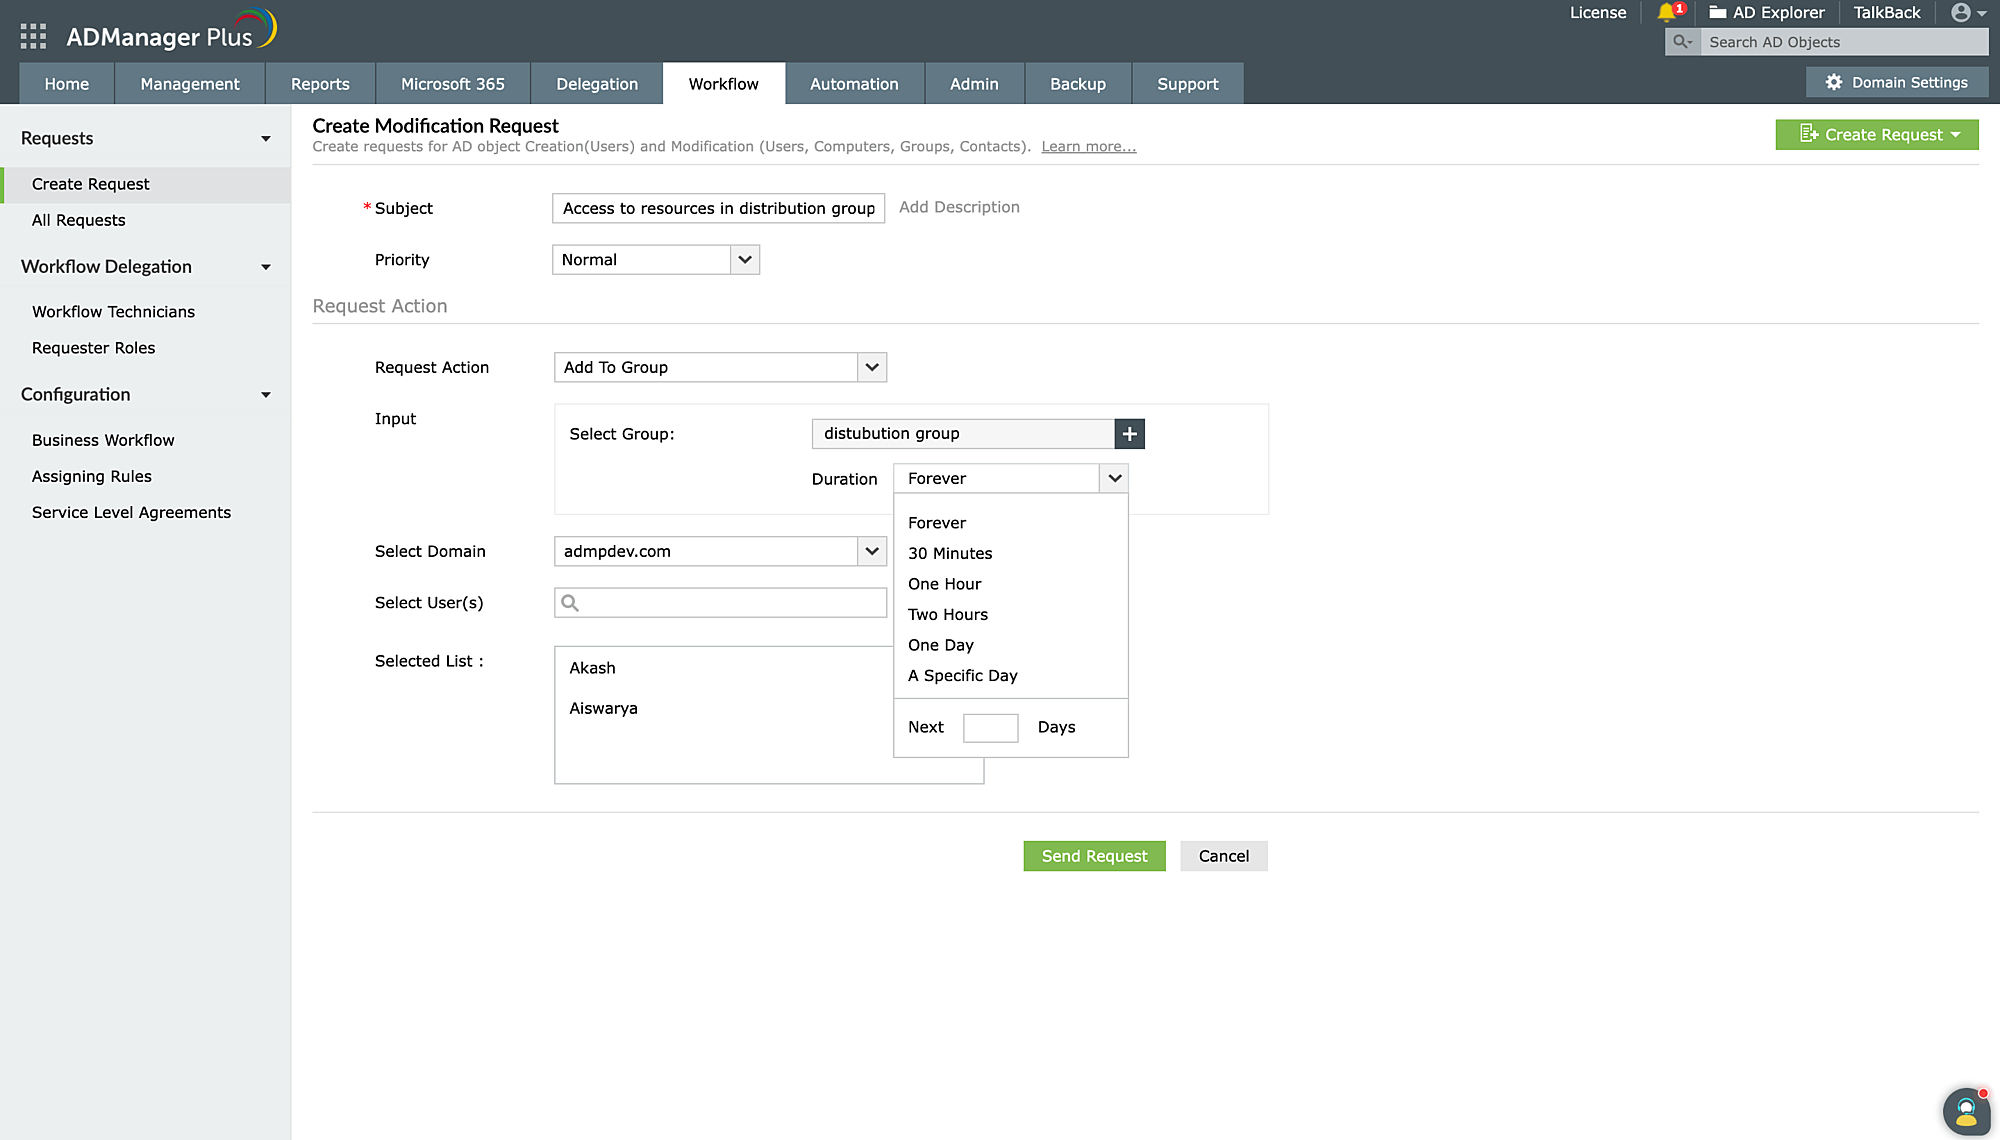Viewport: 2000px width, 1140px height.
Task: Open the chat support assistant icon
Action: point(1966,1111)
